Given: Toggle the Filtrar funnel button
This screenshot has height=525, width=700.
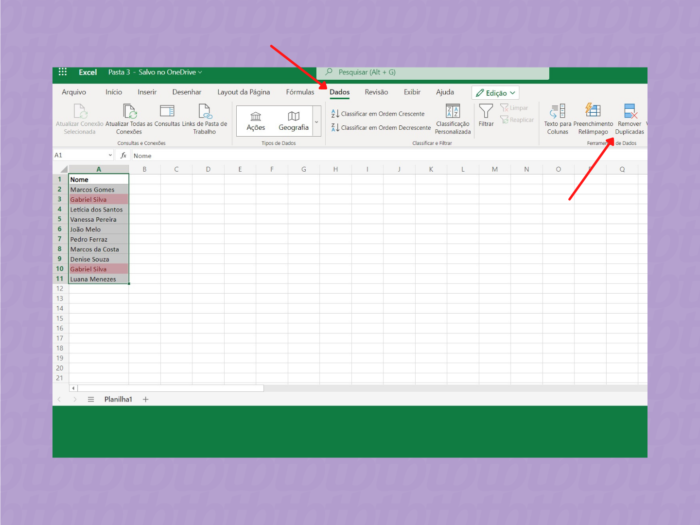Looking at the screenshot, I should coord(486,115).
